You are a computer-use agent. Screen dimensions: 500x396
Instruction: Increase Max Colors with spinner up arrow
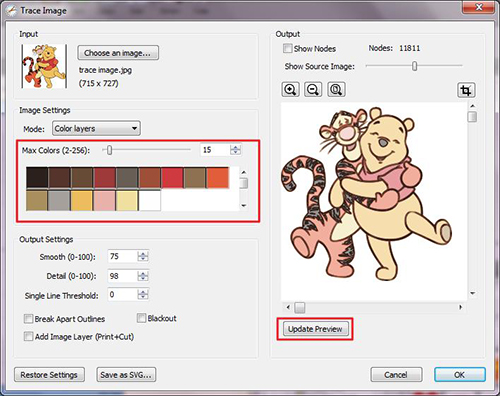pyautogui.click(x=235, y=147)
